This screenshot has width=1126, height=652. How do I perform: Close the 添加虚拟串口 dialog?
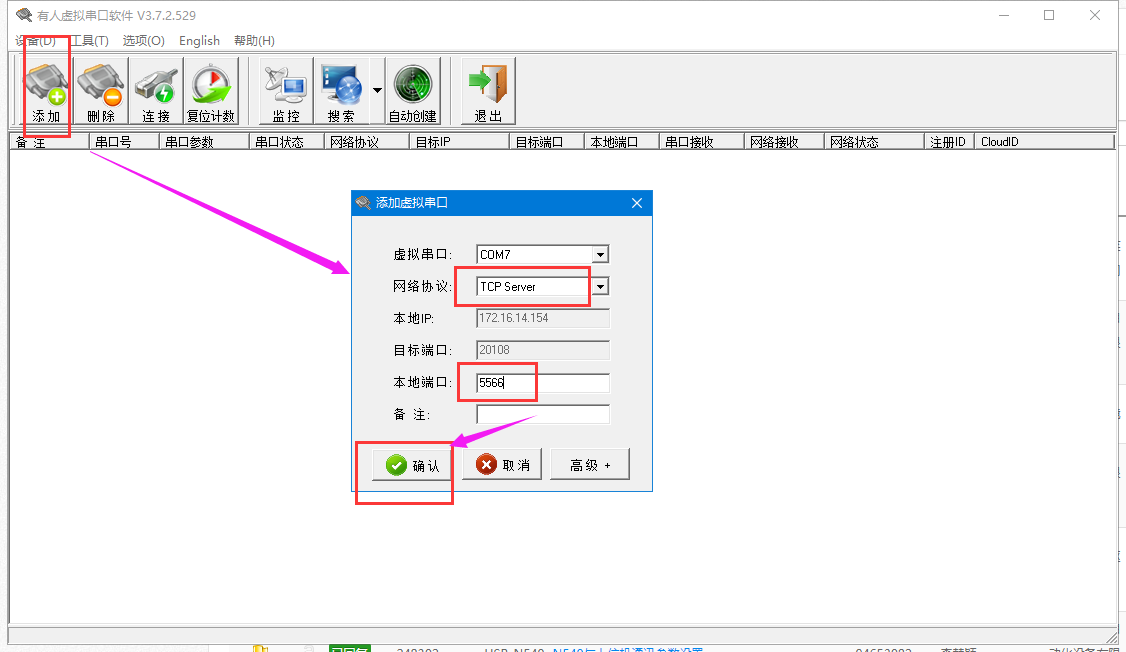coord(636,203)
